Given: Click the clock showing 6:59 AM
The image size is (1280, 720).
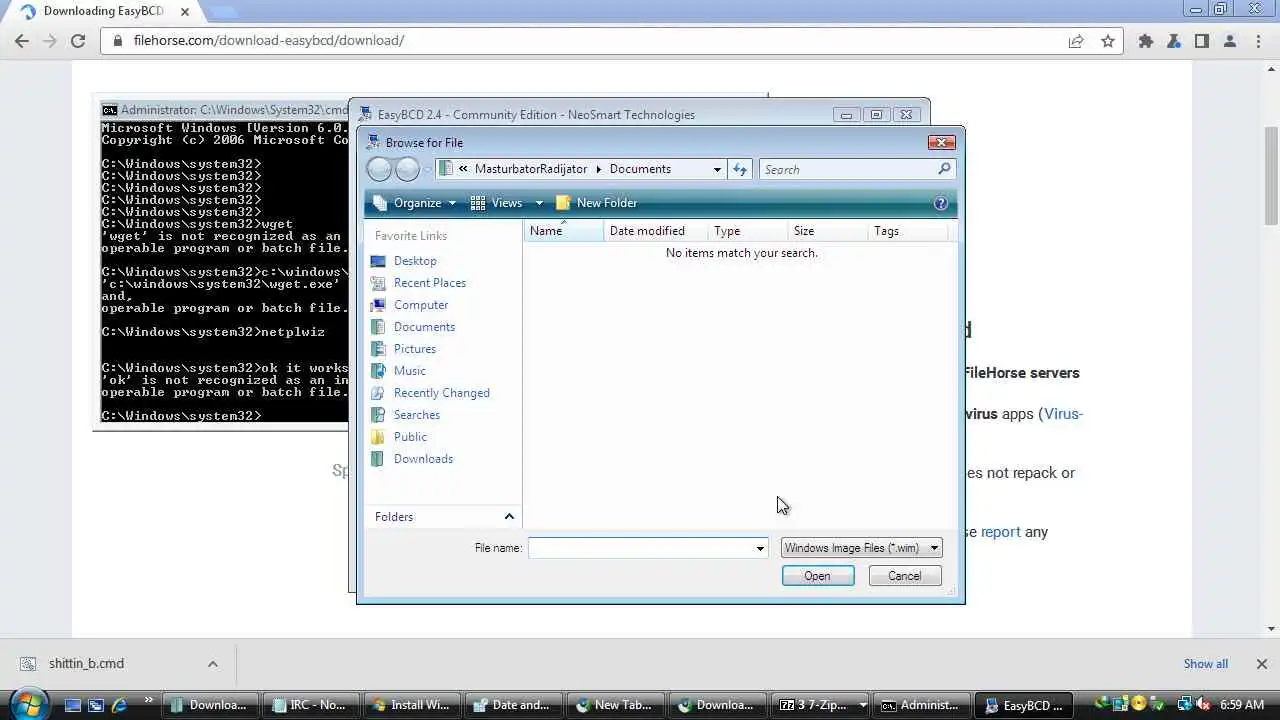Looking at the screenshot, I should (1242, 705).
